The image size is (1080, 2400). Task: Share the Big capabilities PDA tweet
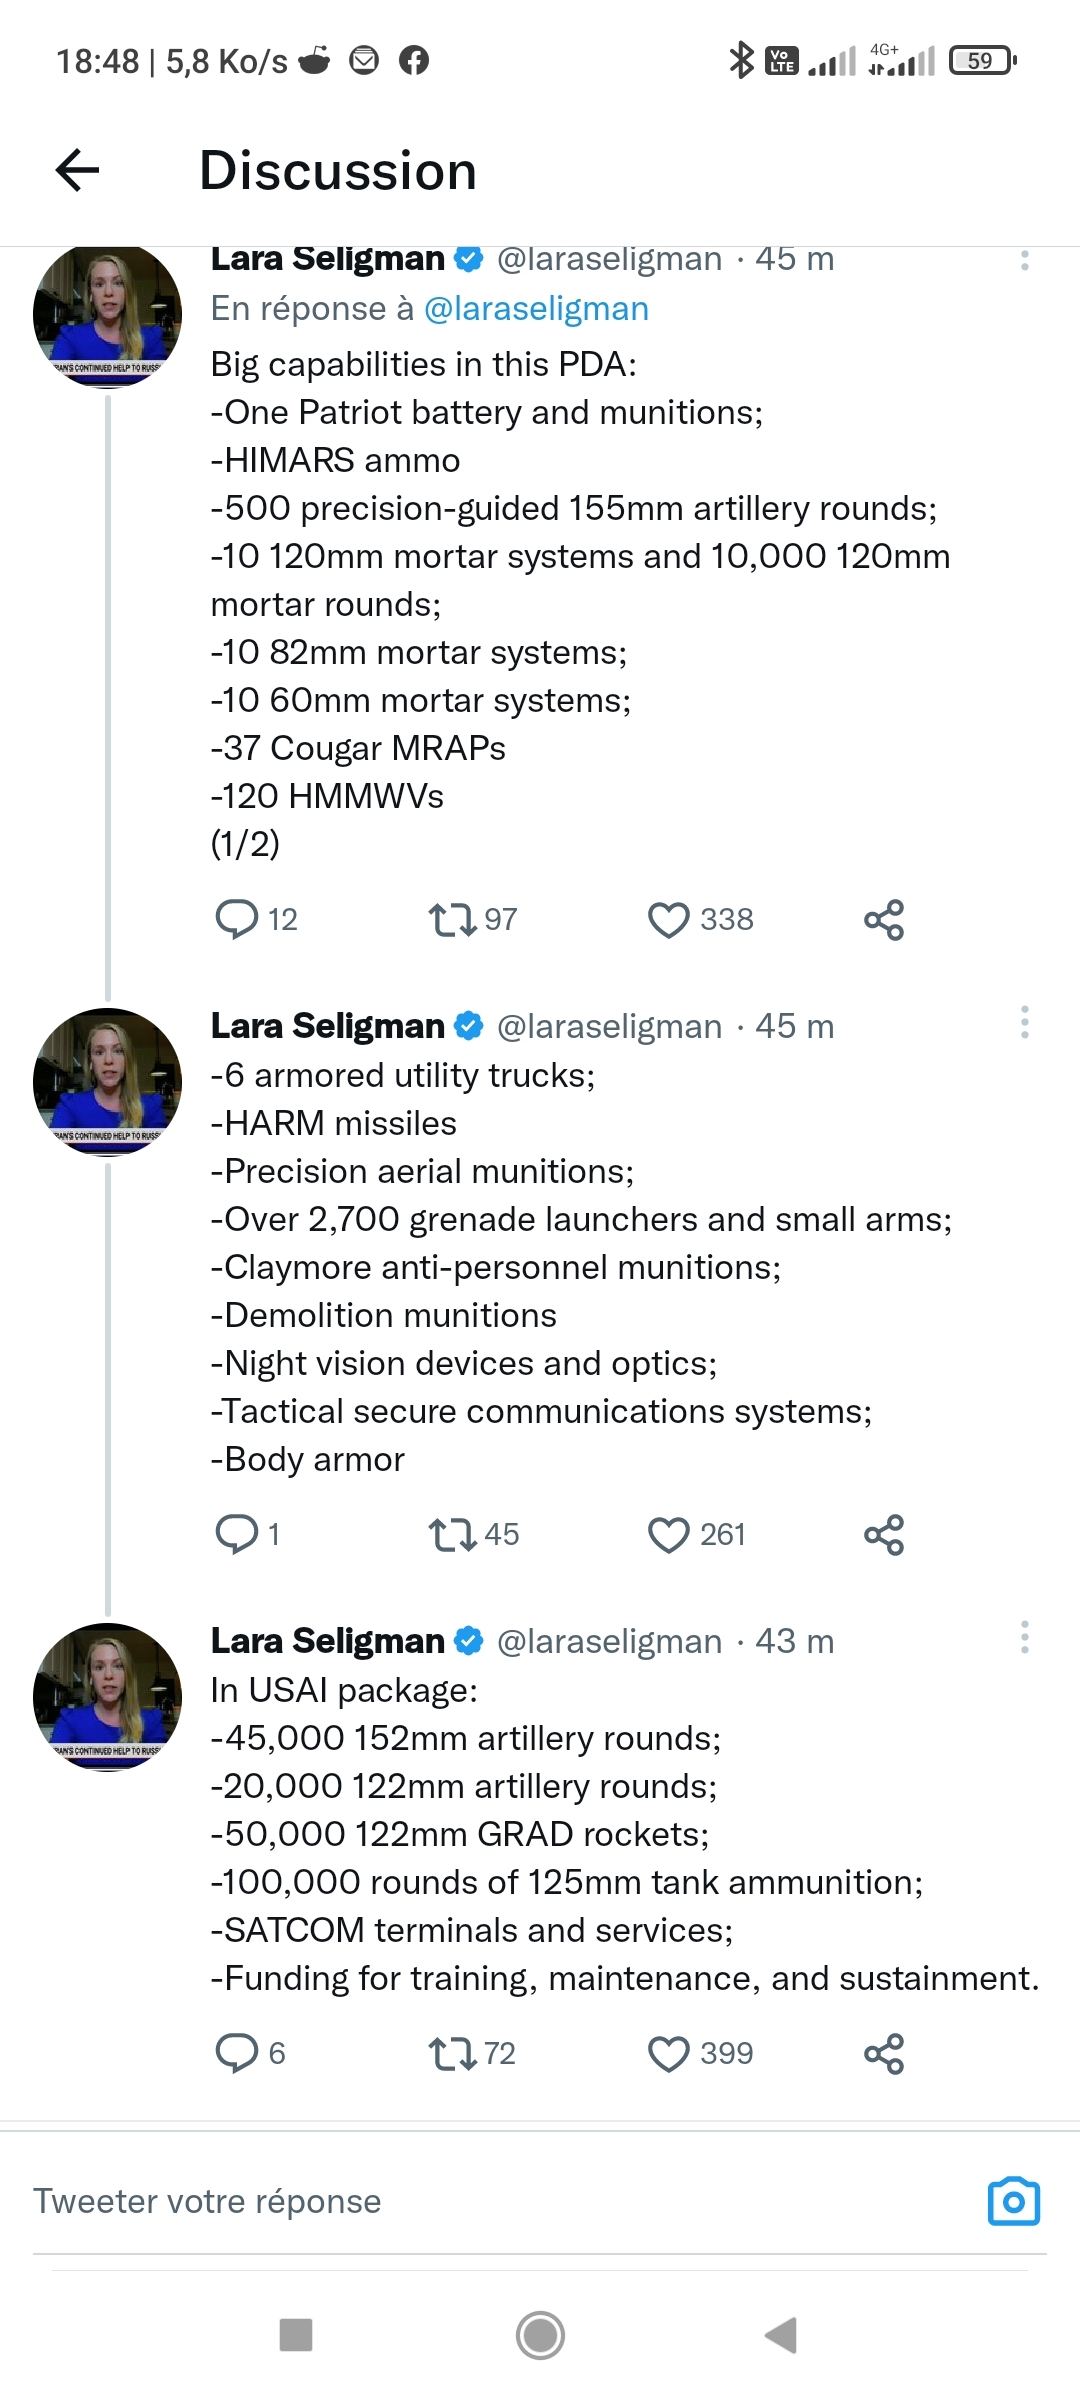(884, 919)
